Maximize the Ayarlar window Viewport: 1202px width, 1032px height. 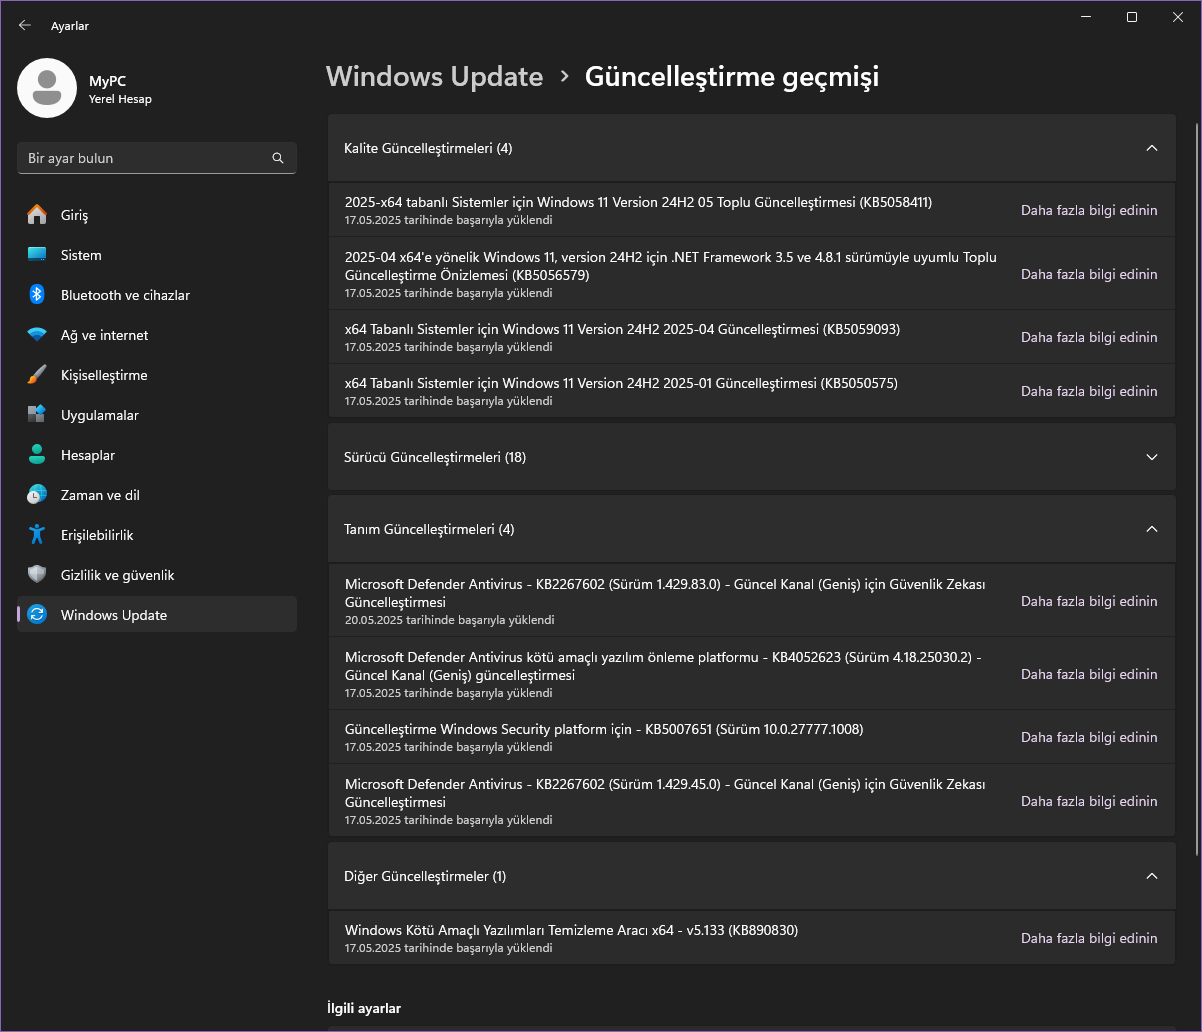1132,17
